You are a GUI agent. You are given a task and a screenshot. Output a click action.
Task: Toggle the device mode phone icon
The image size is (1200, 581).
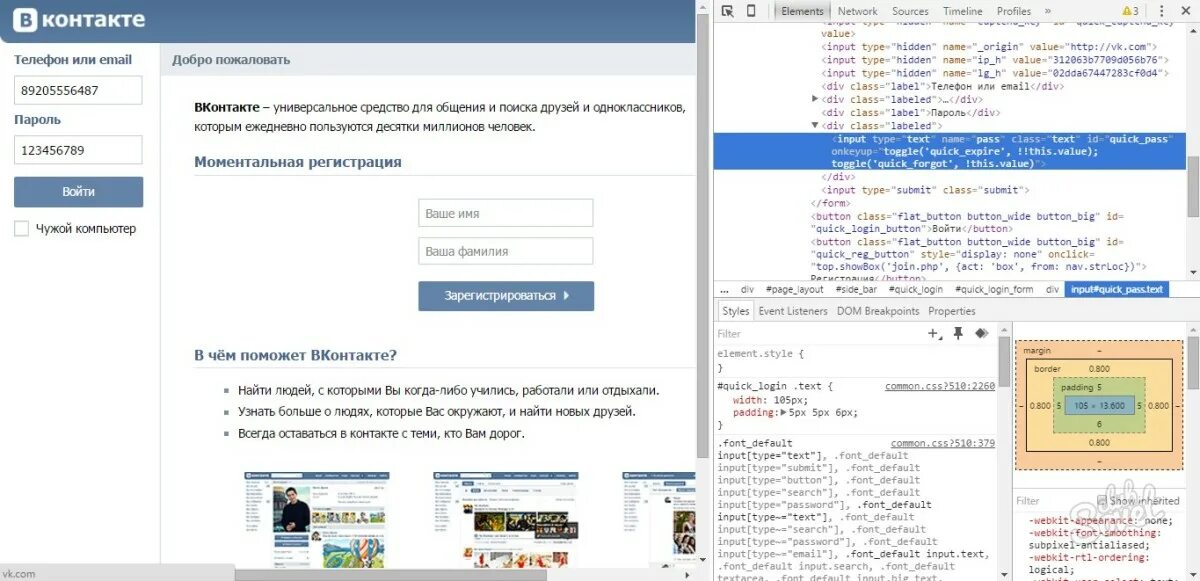coord(752,11)
